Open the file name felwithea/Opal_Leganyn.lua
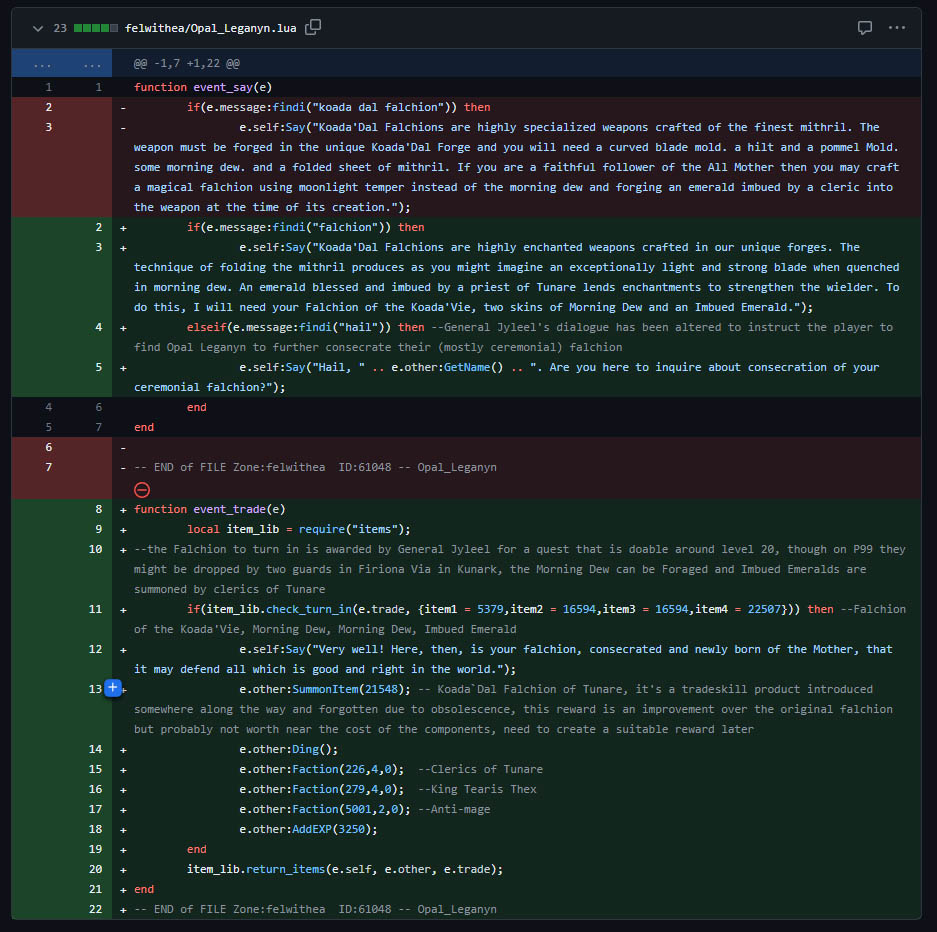This screenshot has height=932, width=937. 210,28
